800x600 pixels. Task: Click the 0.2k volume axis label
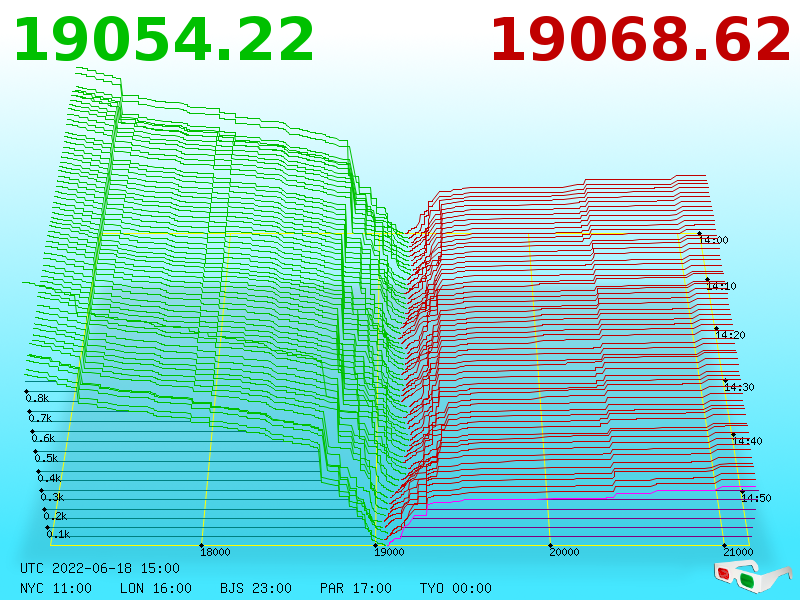click(x=56, y=516)
